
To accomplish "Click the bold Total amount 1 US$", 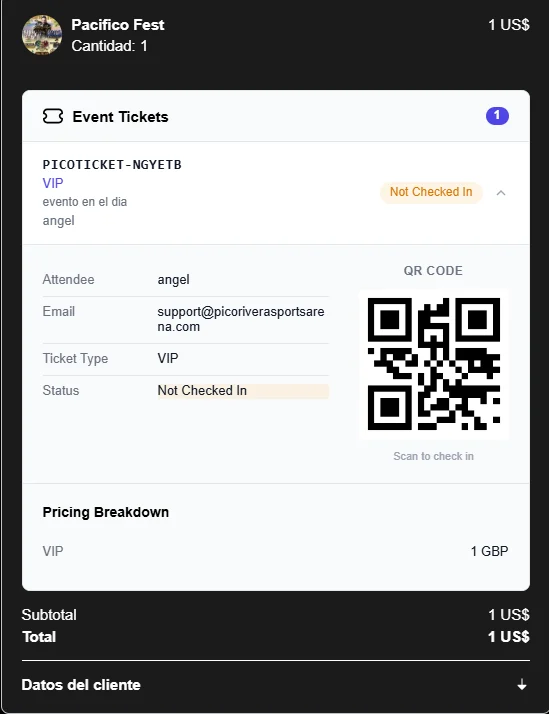I will 508,637.
